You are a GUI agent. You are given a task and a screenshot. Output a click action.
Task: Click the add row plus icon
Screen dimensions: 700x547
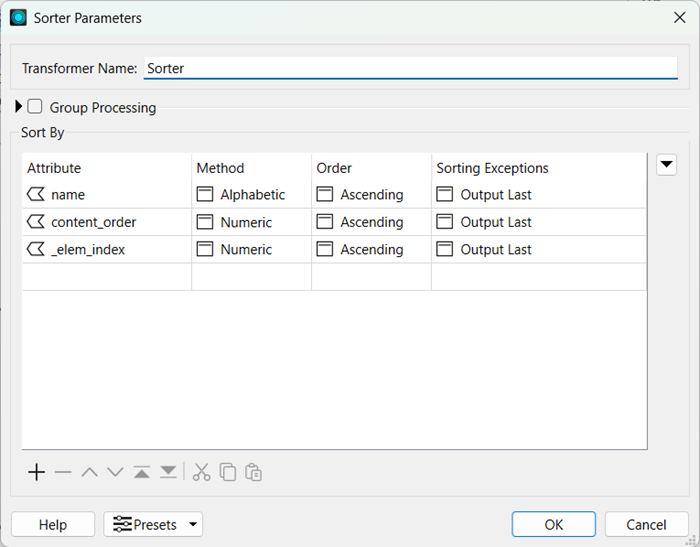pyautogui.click(x=37, y=472)
